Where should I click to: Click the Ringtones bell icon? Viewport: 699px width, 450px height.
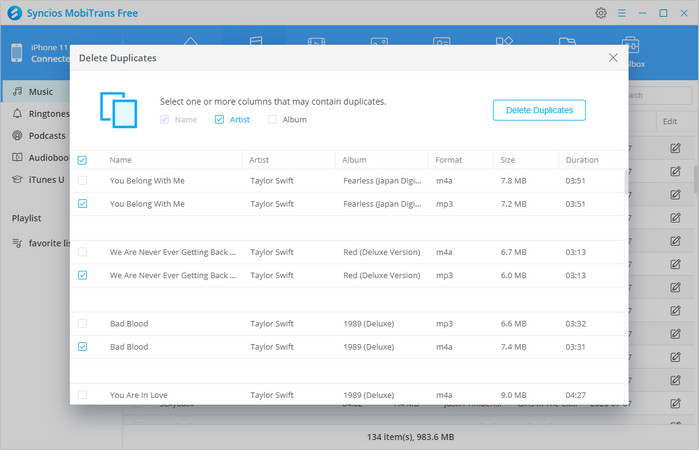pos(17,113)
